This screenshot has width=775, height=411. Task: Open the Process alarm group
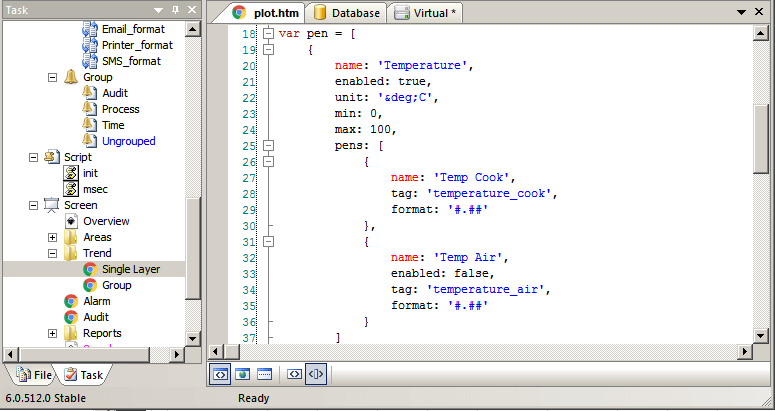tap(121, 109)
